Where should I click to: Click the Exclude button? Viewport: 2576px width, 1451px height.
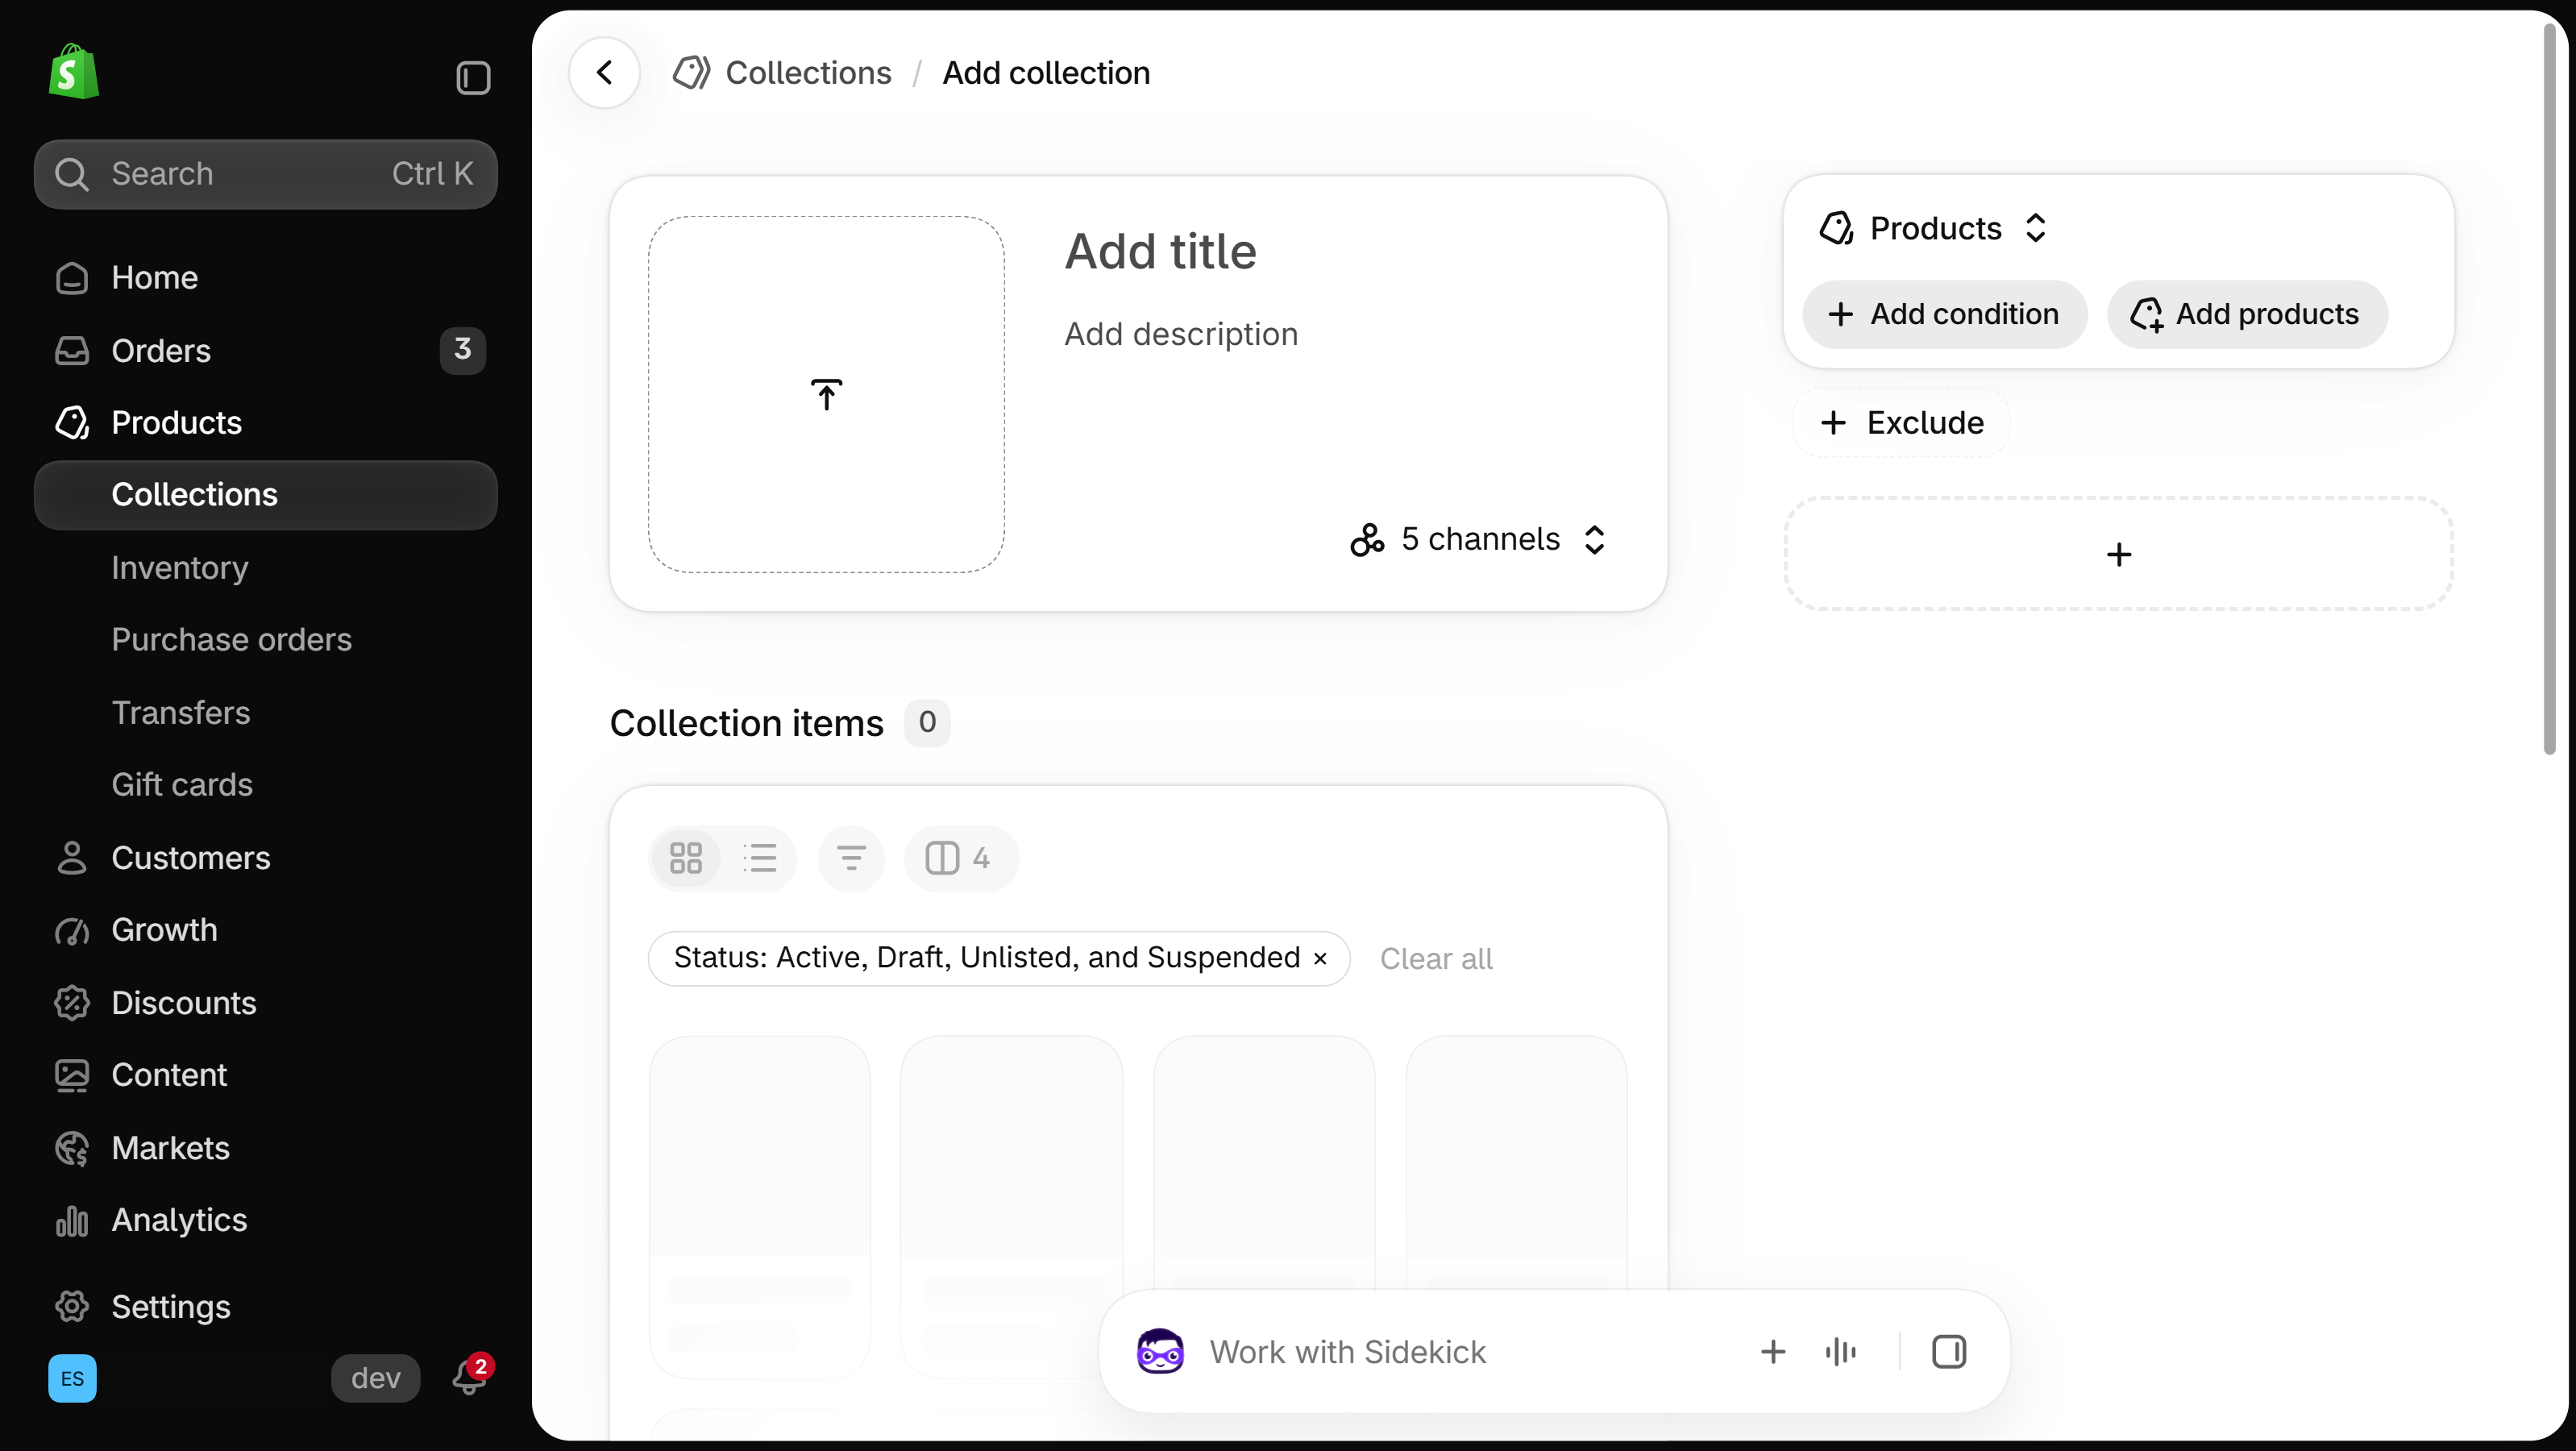point(1901,422)
